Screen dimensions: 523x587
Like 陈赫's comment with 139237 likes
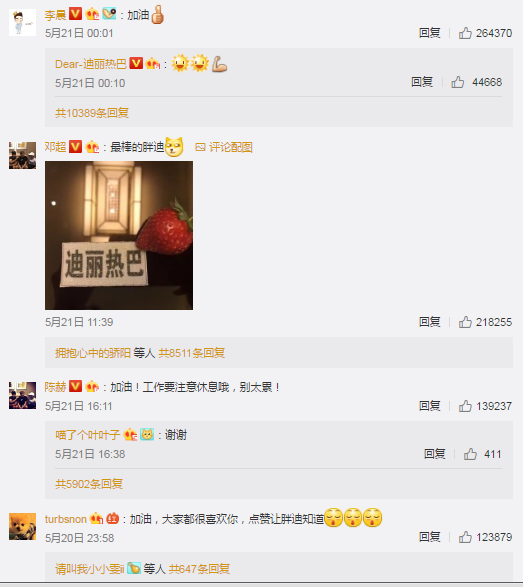465,406
